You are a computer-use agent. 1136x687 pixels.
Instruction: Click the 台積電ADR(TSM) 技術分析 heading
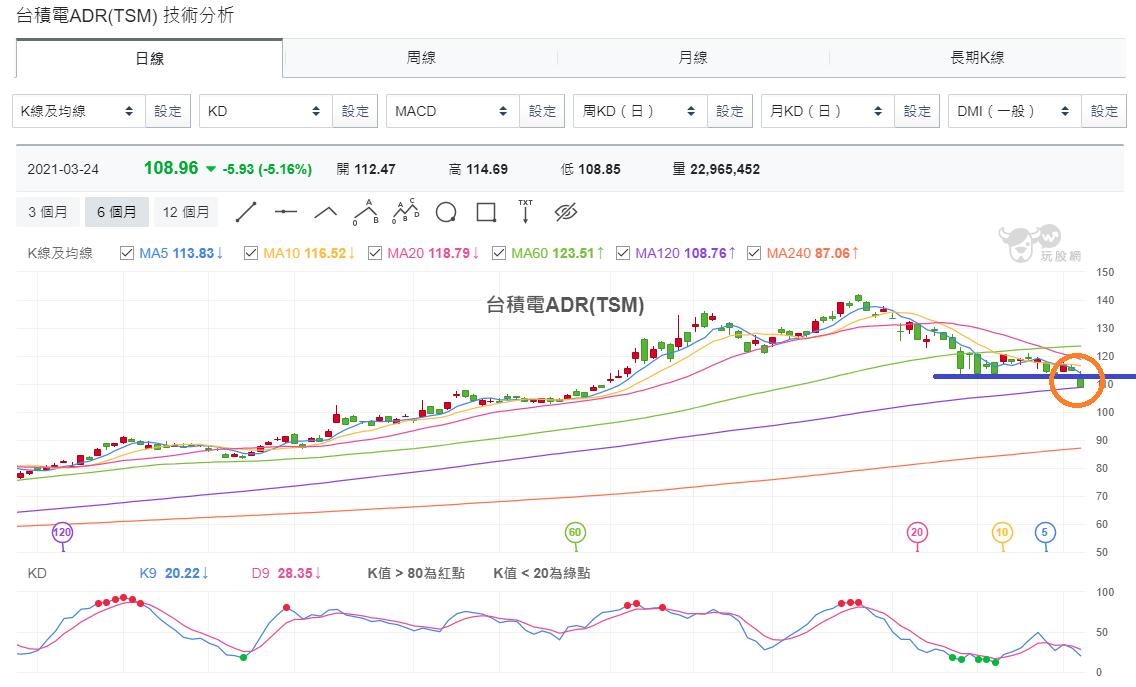[125, 15]
